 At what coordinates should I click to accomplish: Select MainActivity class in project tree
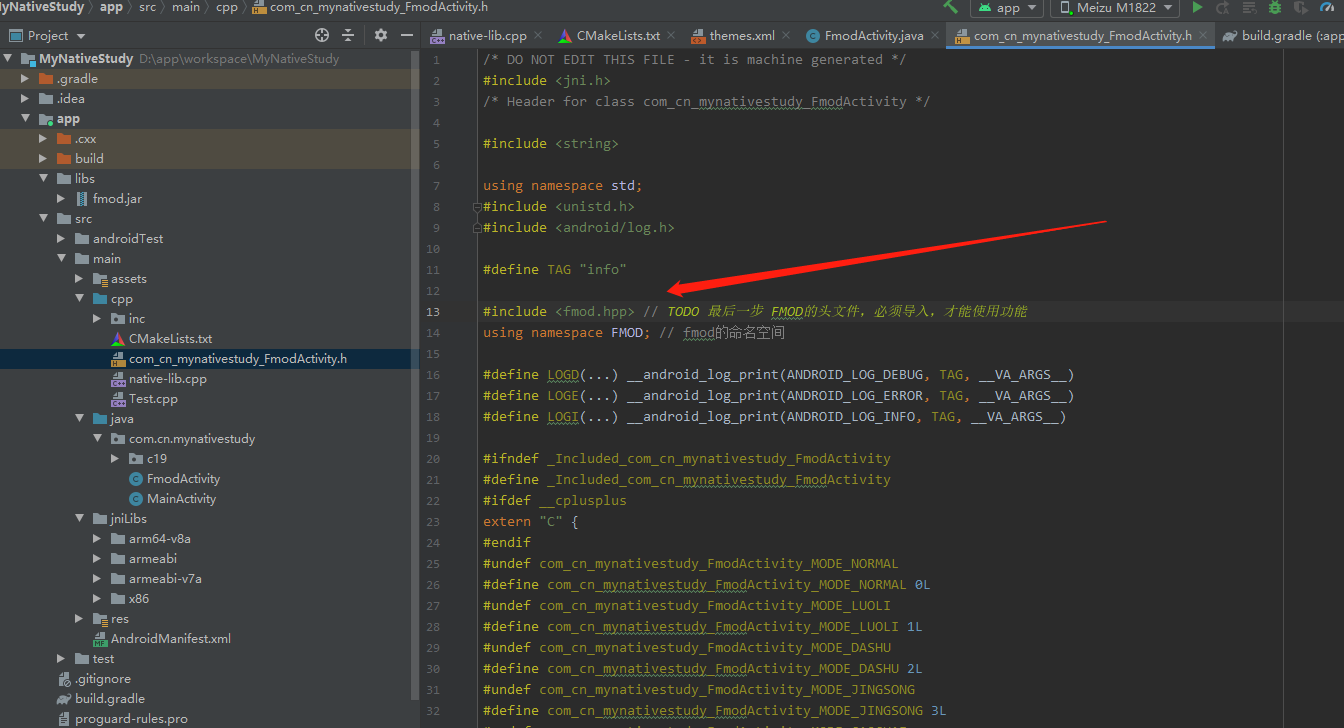pyautogui.click(x=181, y=499)
